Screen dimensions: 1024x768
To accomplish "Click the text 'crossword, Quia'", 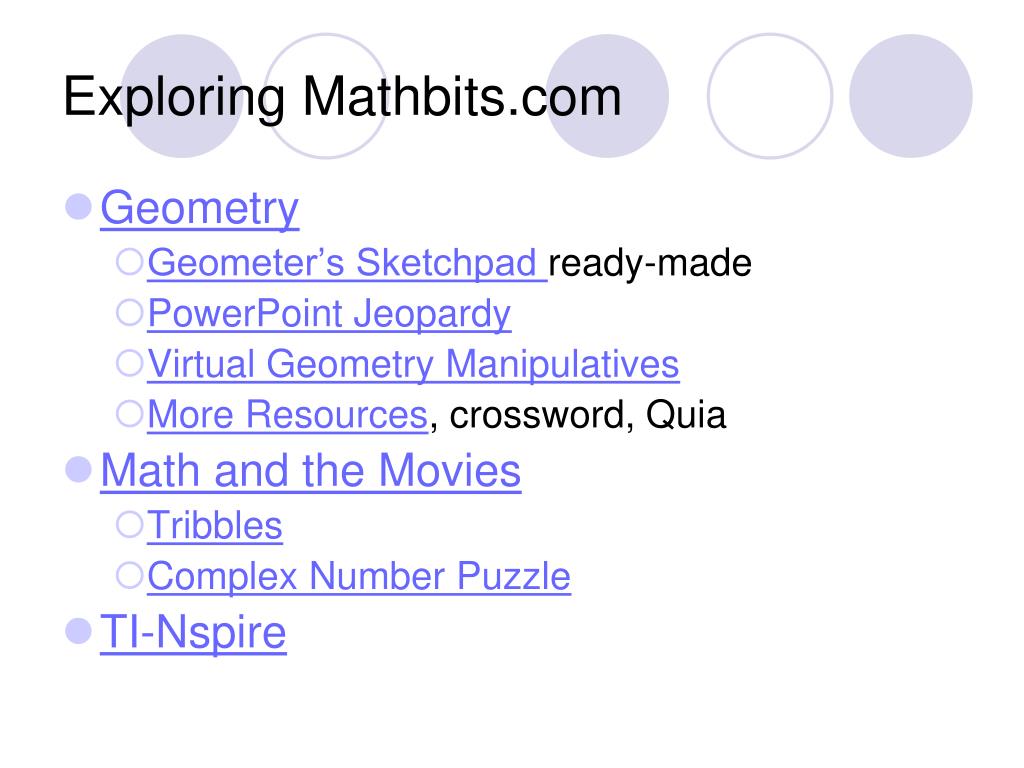I will tap(588, 415).
